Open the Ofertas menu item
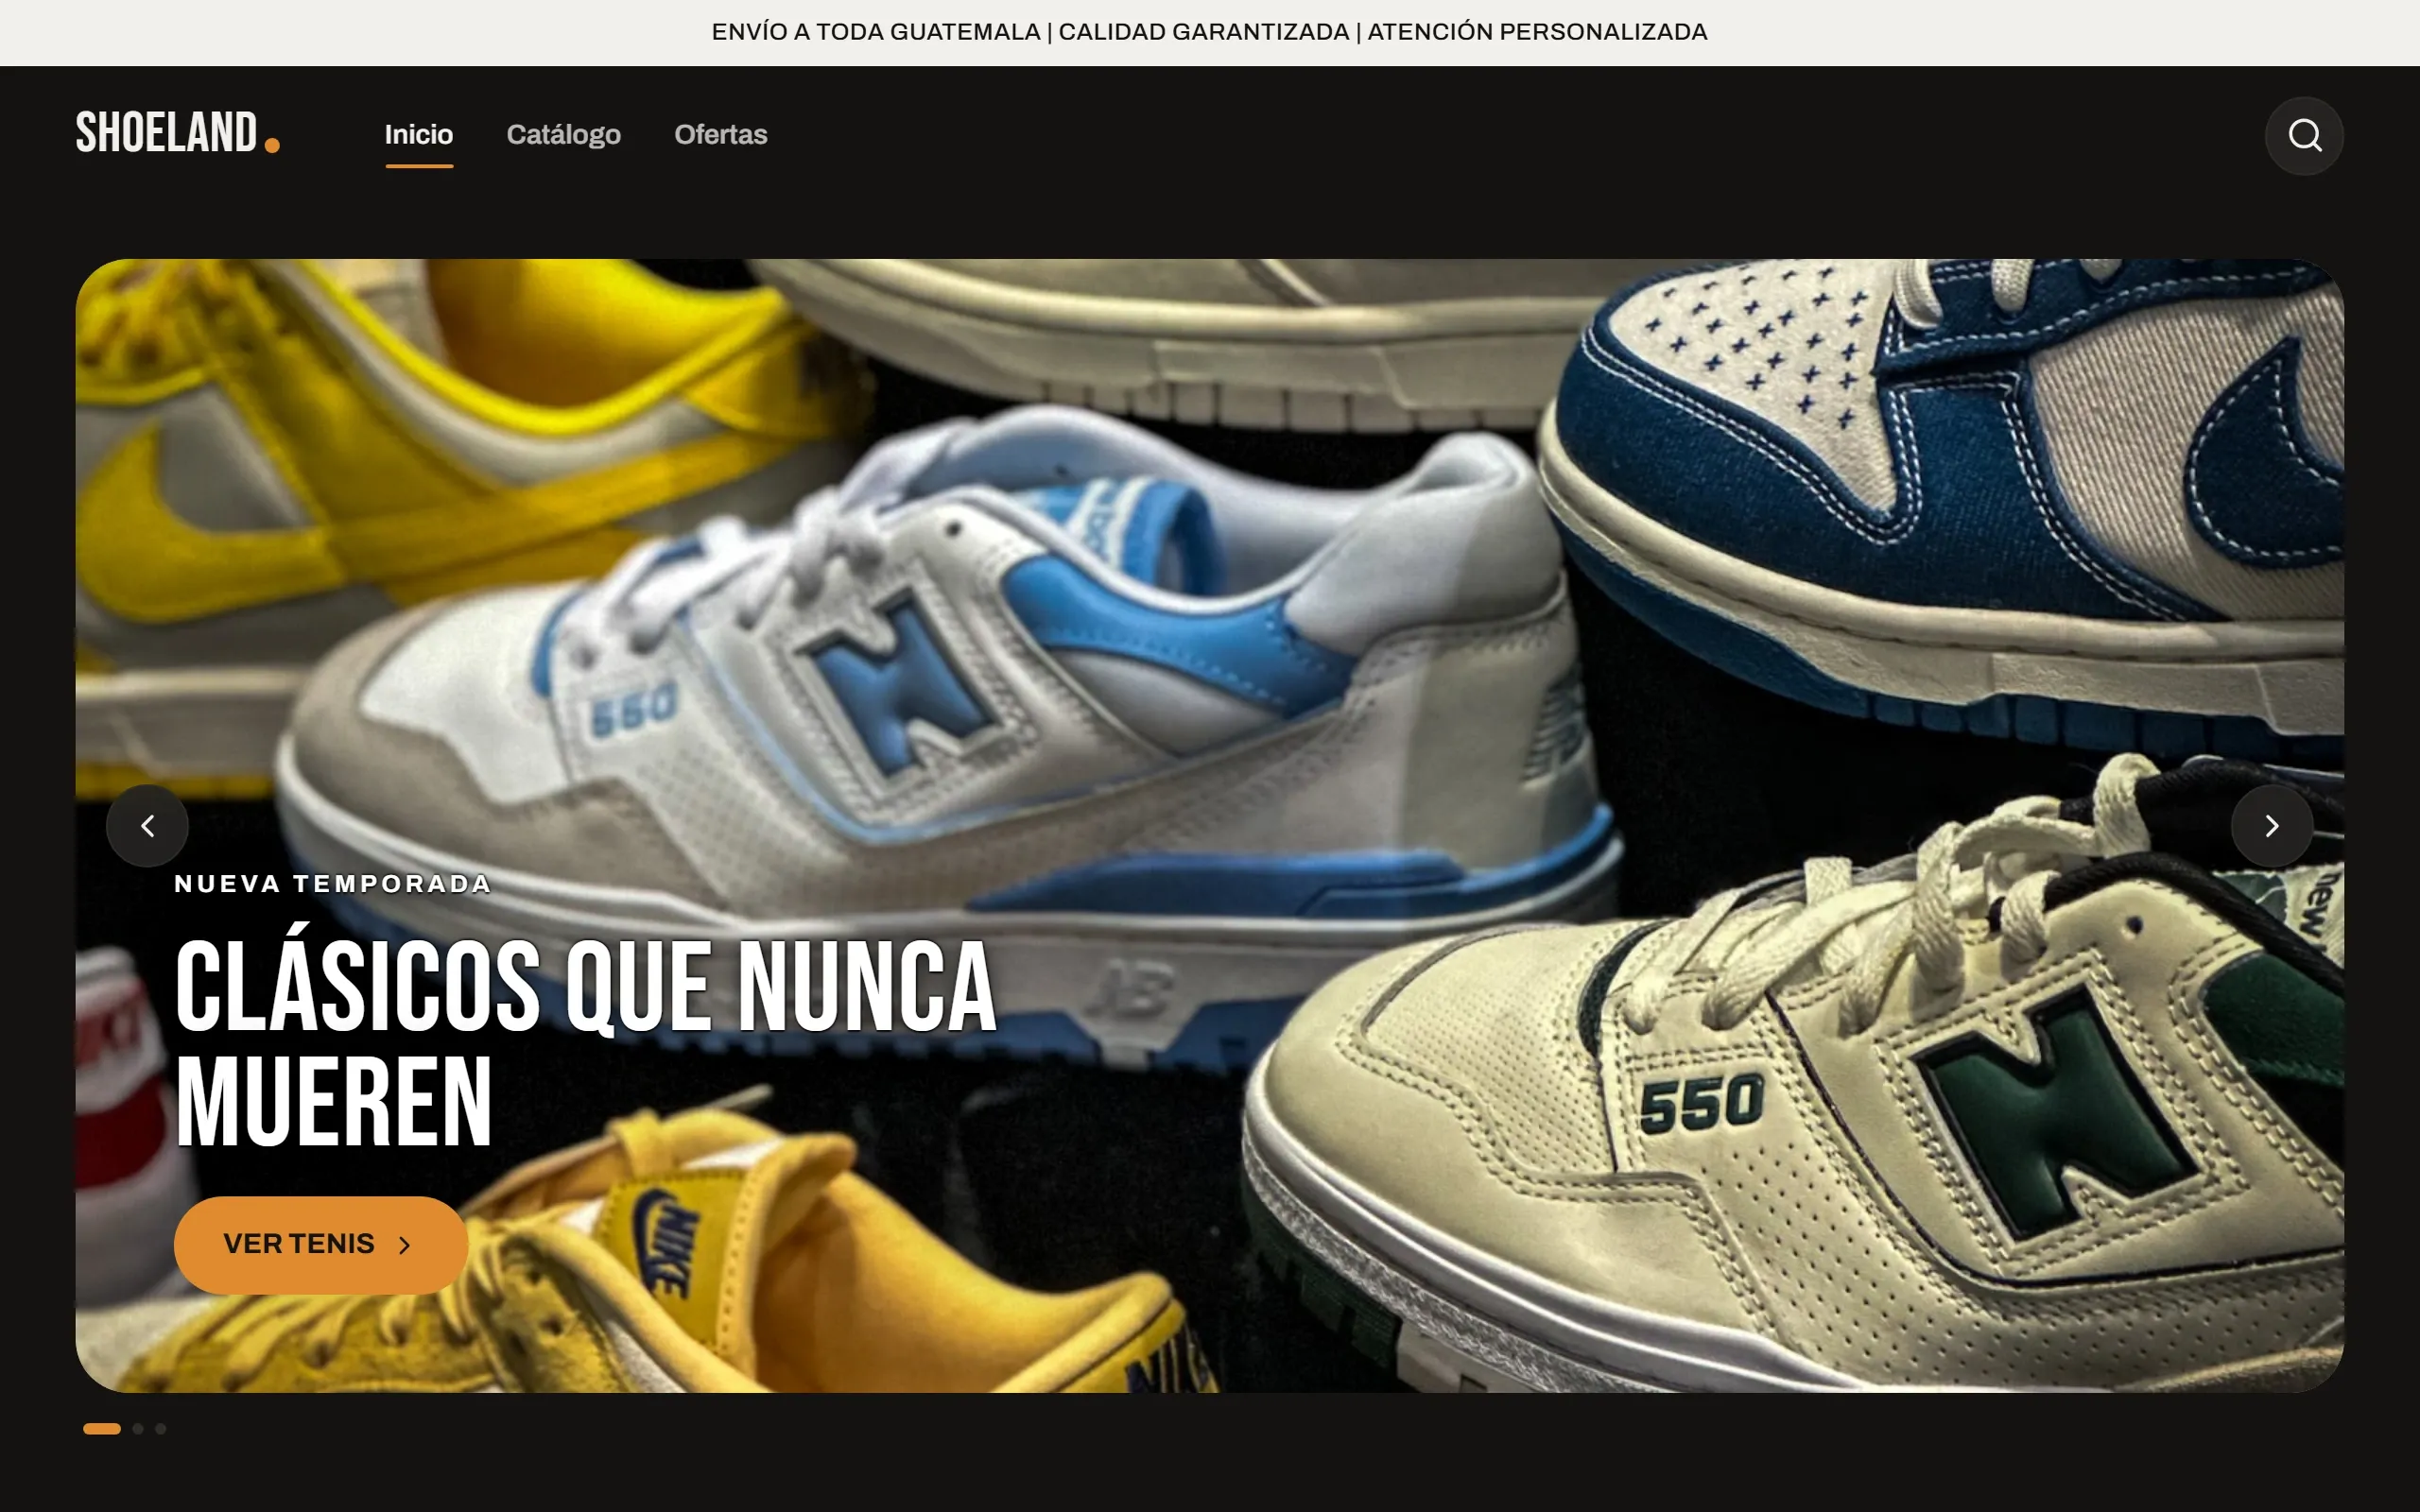This screenshot has width=2420, height=1512. 720,134
